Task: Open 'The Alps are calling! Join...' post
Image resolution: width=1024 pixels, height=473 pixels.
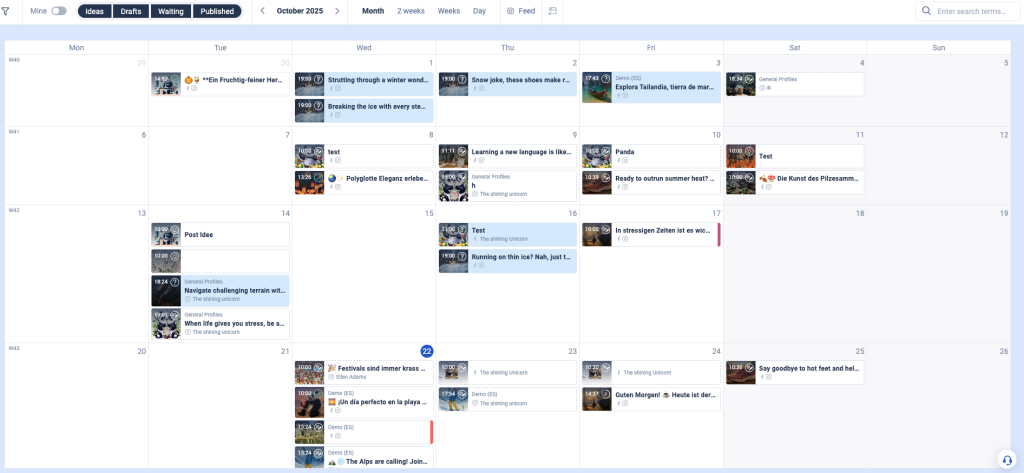Action: coord(364,457)
